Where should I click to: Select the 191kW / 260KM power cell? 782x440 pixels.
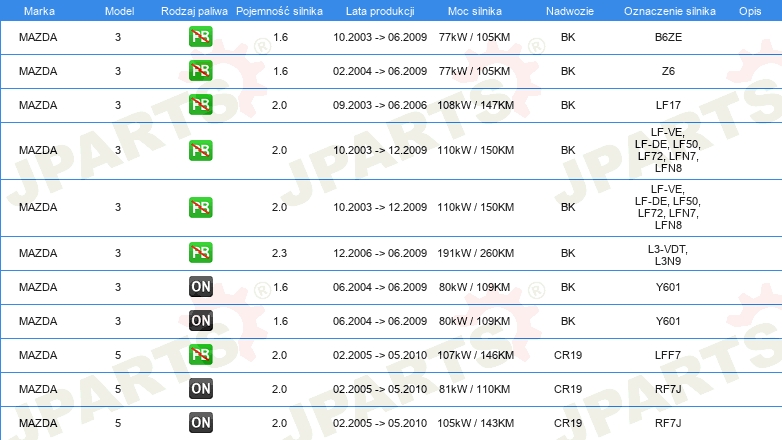[475, 253]
